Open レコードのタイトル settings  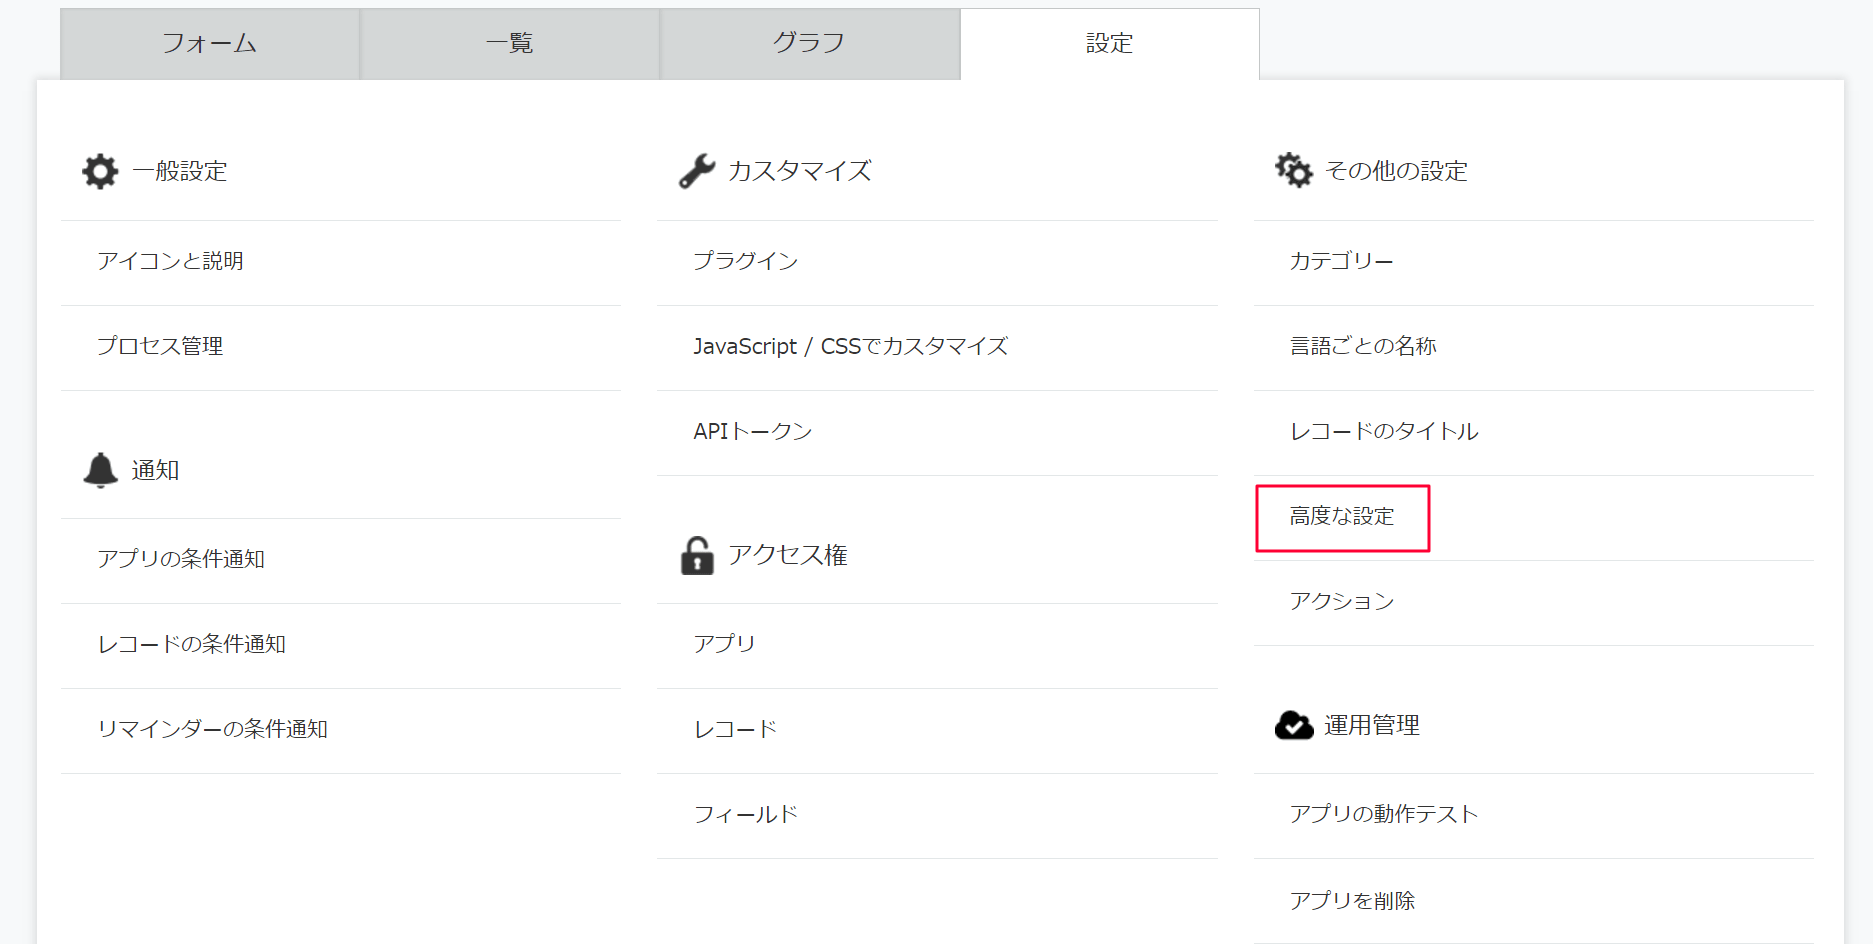pos(1384,431)
